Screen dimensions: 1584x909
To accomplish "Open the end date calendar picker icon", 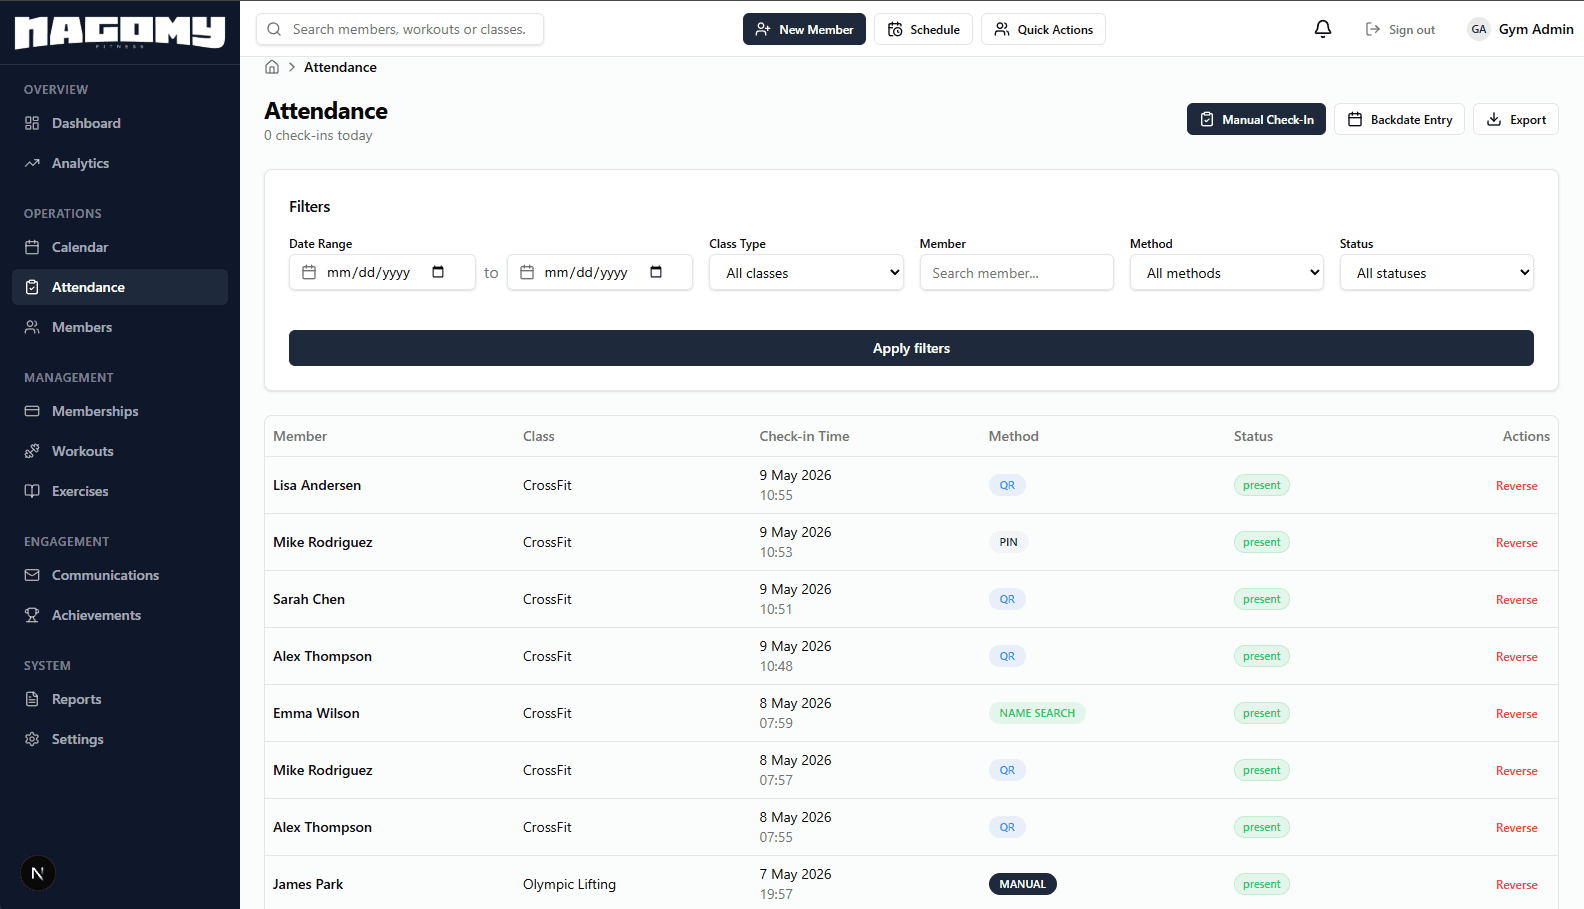I will (x=656, y=272).
